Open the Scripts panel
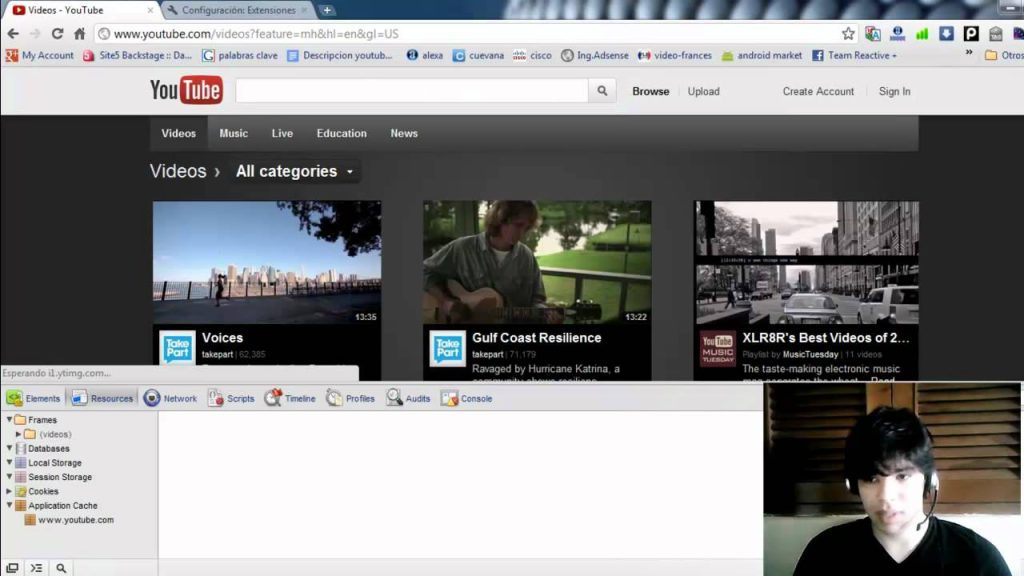The width and height of the screenshot is (1024, 576). [x=231, y=398]
